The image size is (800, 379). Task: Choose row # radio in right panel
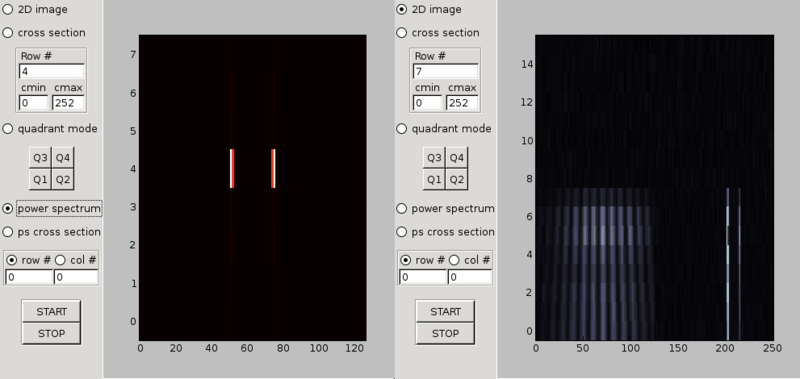click(405, 260)
